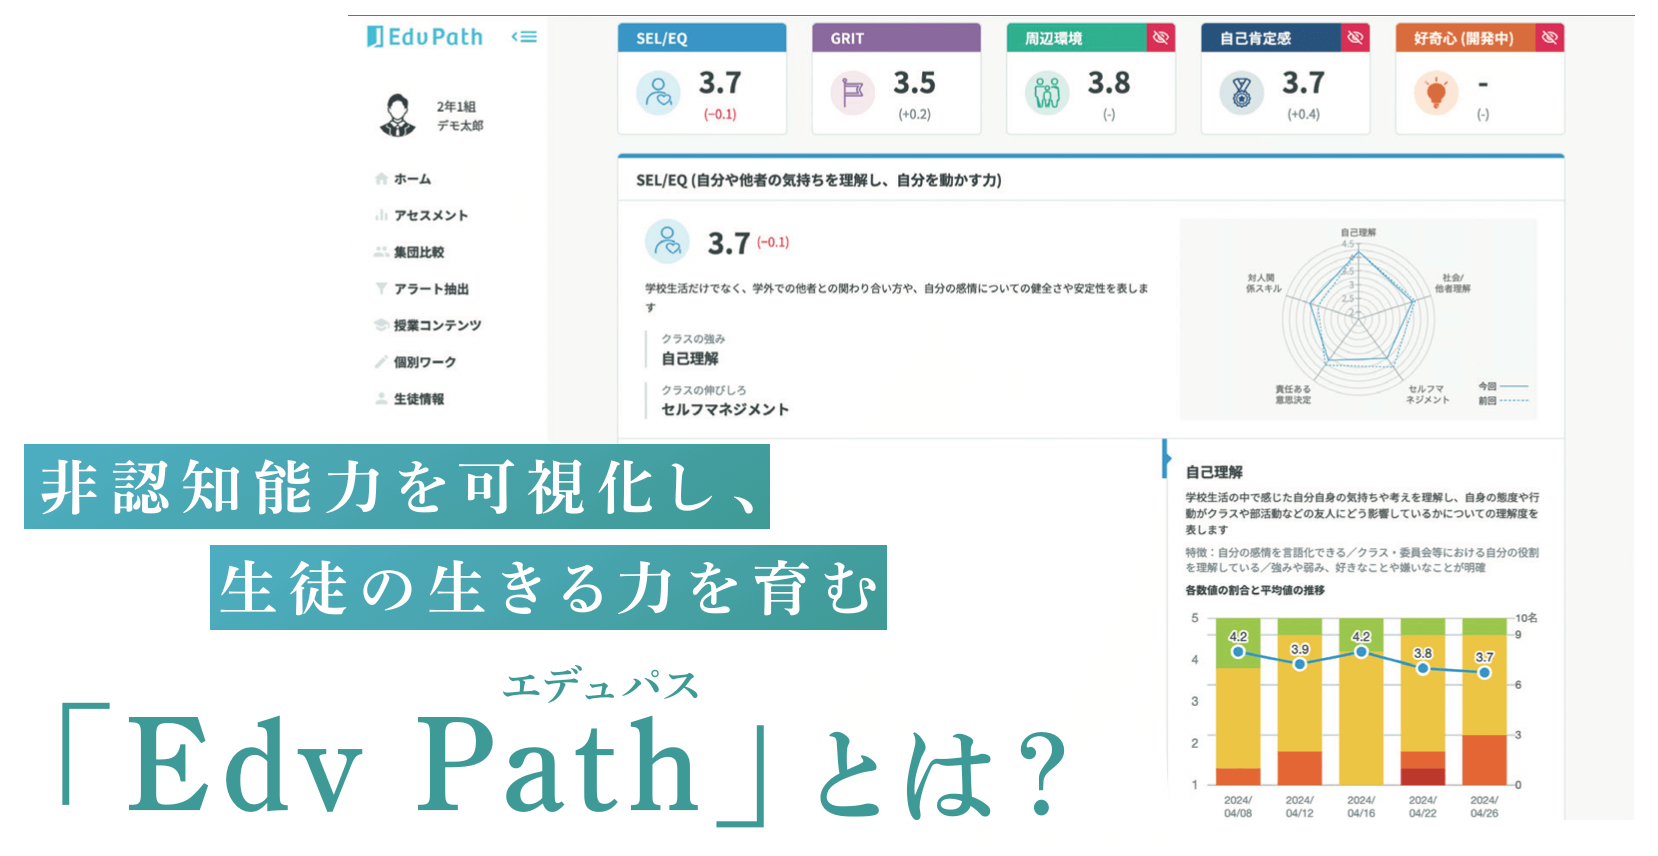This screenshot has width=1658, height=856.
Task: Click the 4.2 data point for 2024/04/08
Action: 1238,652
